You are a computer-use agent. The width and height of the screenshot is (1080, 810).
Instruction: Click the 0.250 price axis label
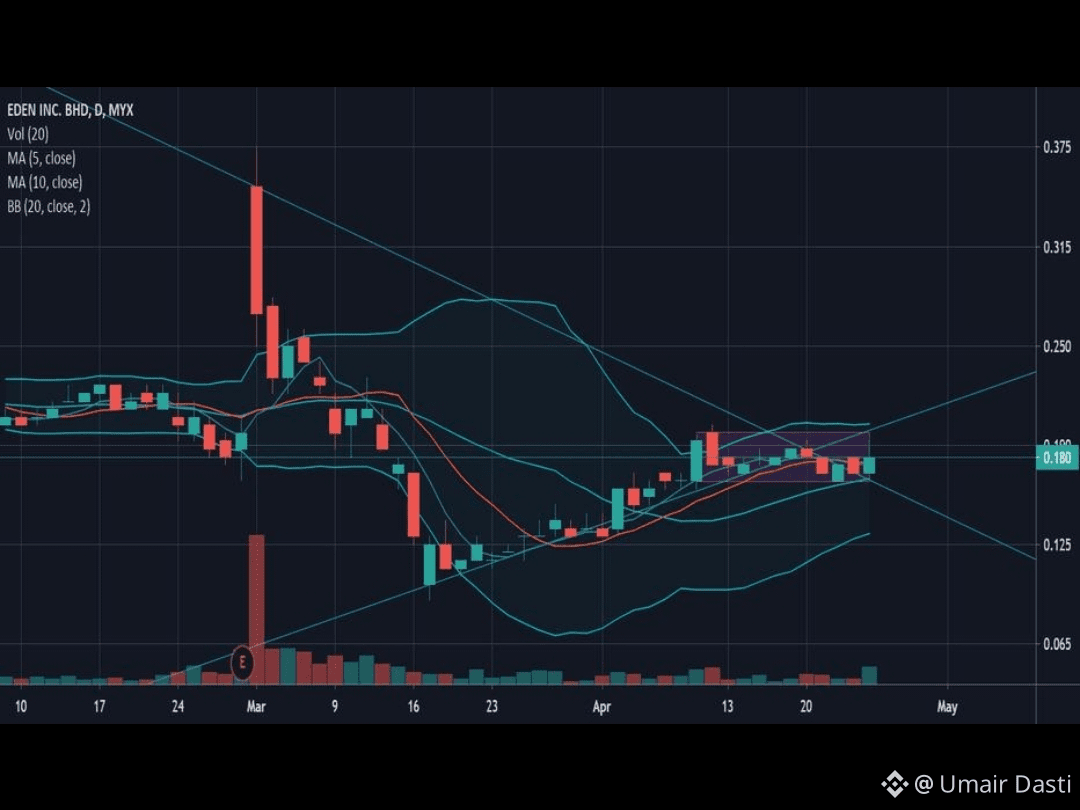click(1057, 346)
